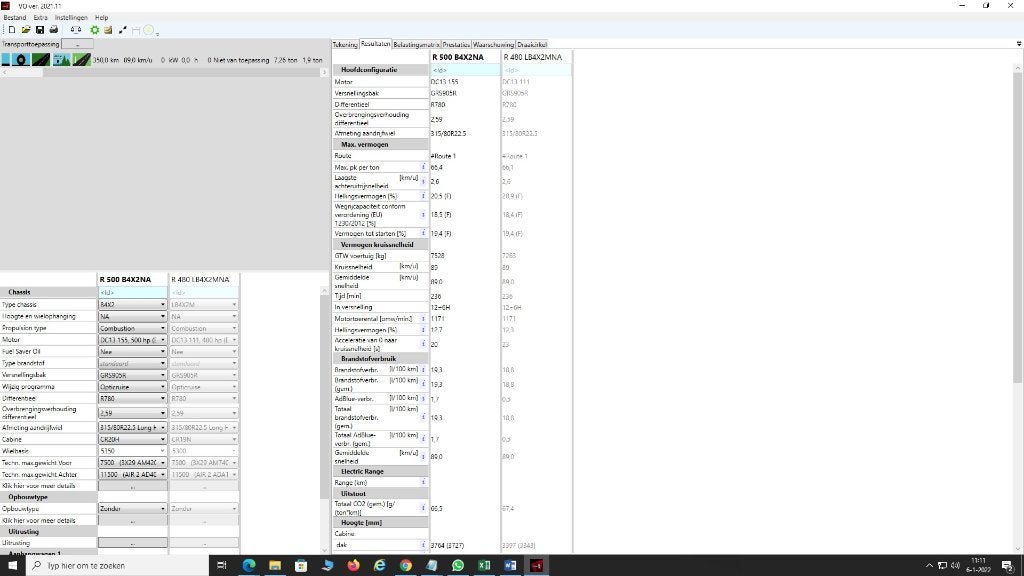Show info for Range (km) row
Image resolution: width=1024 pixels, height=576 pixels.
coord(423,482)
